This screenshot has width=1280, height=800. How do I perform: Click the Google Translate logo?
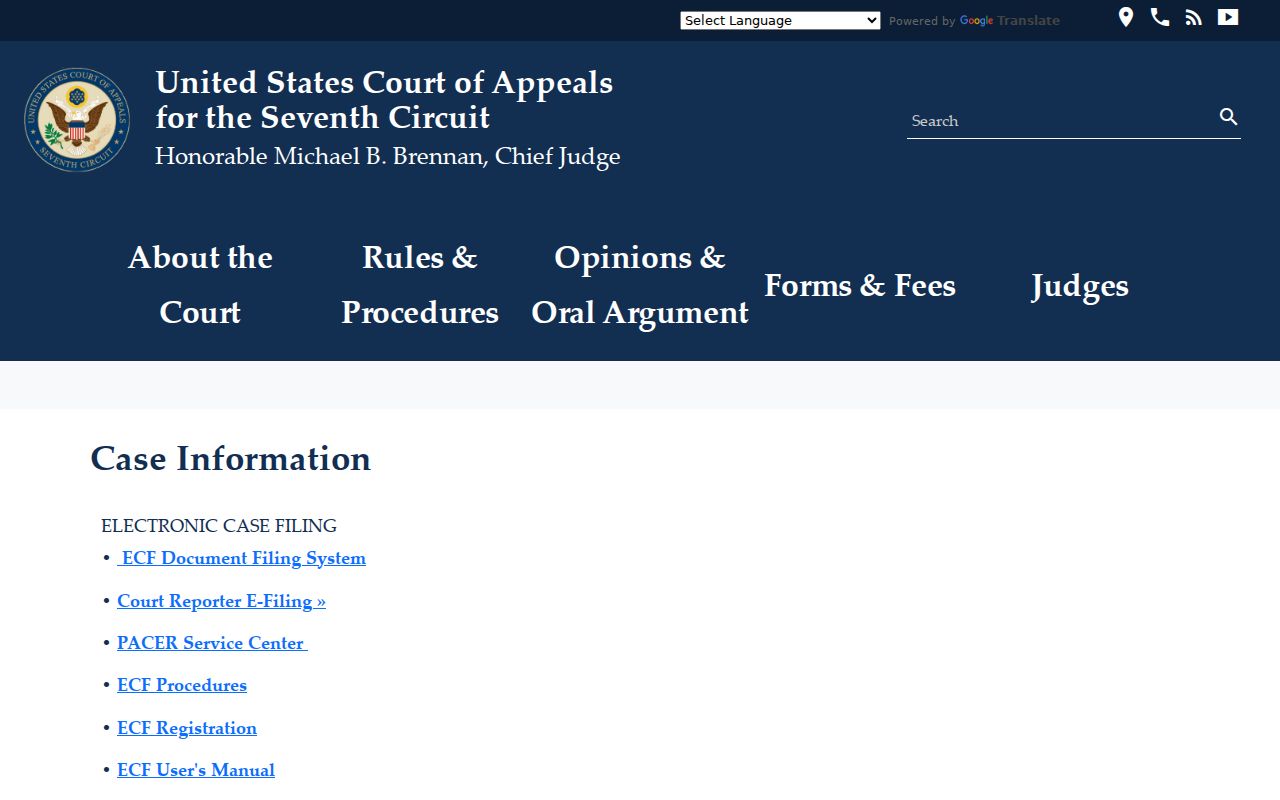1010,21
